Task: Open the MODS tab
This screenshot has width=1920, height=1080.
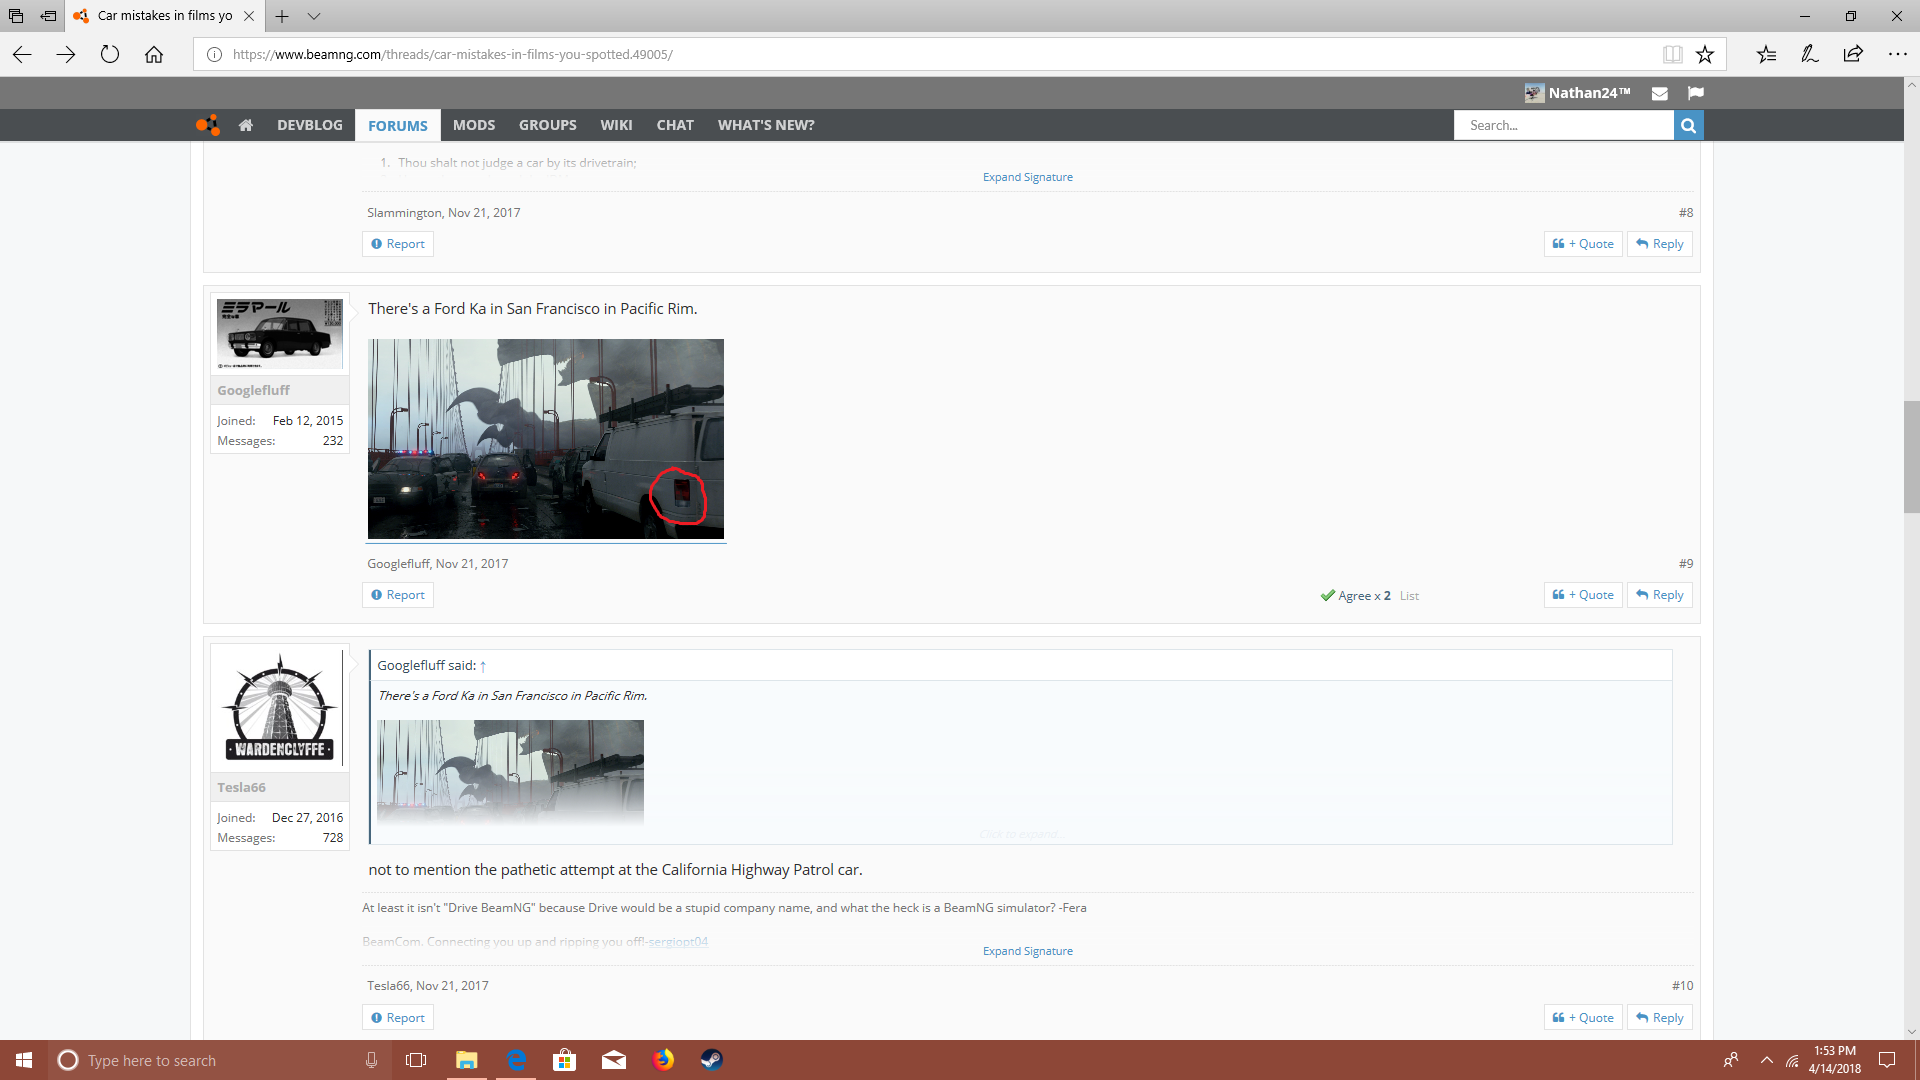Action: pos(474,125)
